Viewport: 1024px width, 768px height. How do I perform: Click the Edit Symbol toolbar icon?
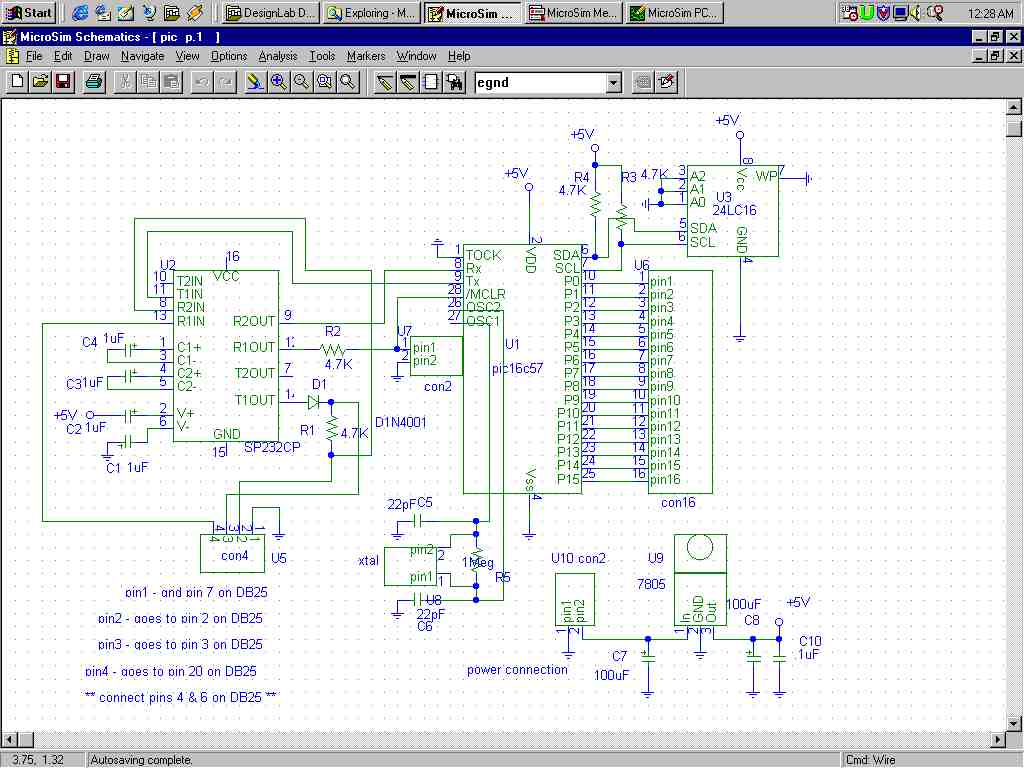(x=667, y=82)
